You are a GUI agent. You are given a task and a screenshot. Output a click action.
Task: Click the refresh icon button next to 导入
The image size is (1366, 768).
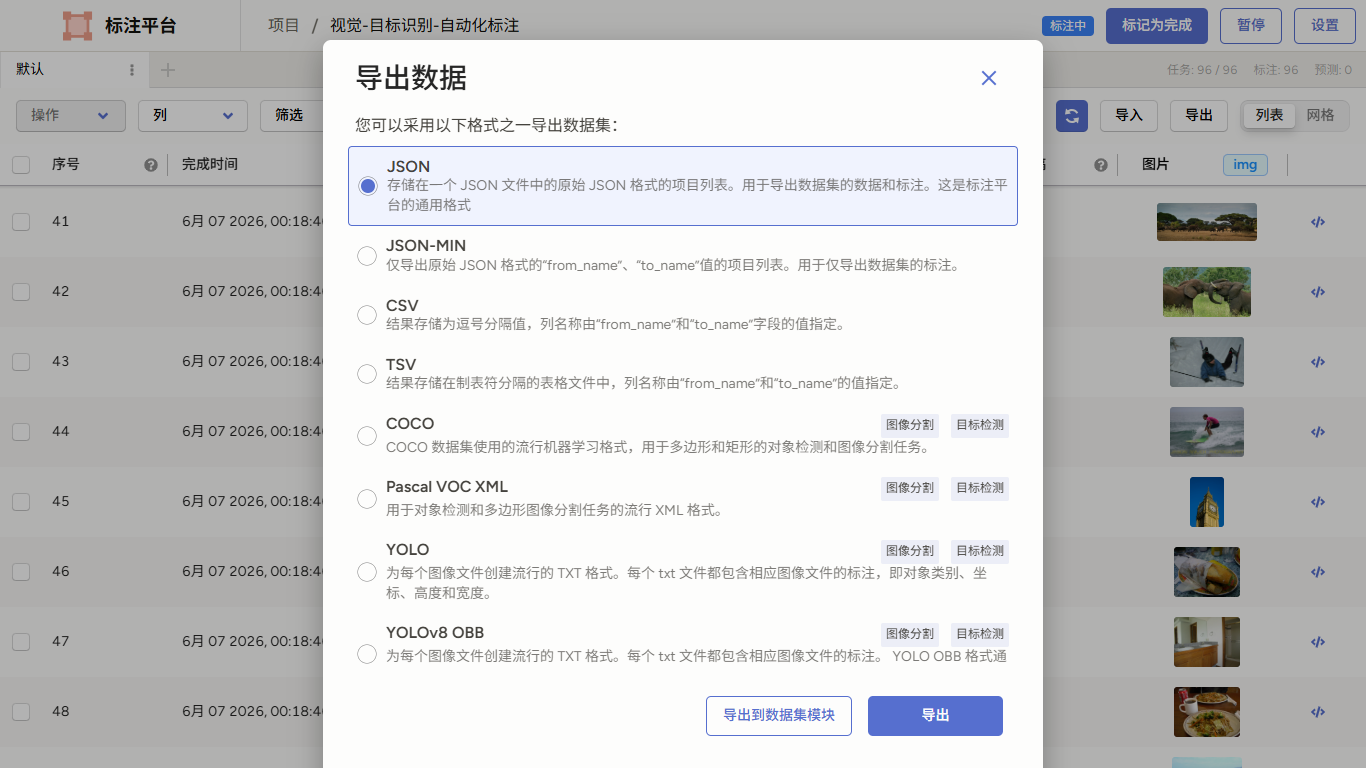pos(1072,116)
